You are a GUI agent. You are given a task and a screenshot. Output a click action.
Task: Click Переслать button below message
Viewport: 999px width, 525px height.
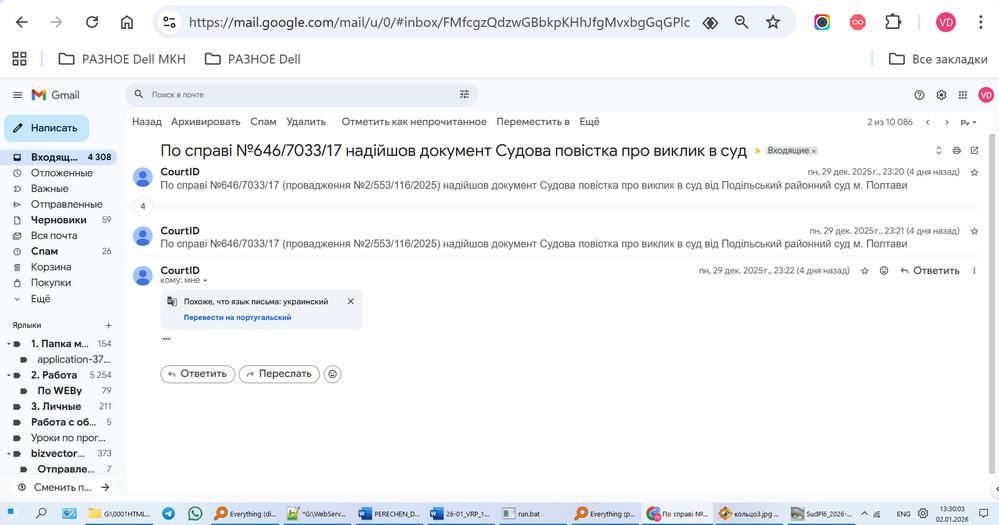click(x=278, y=374)
